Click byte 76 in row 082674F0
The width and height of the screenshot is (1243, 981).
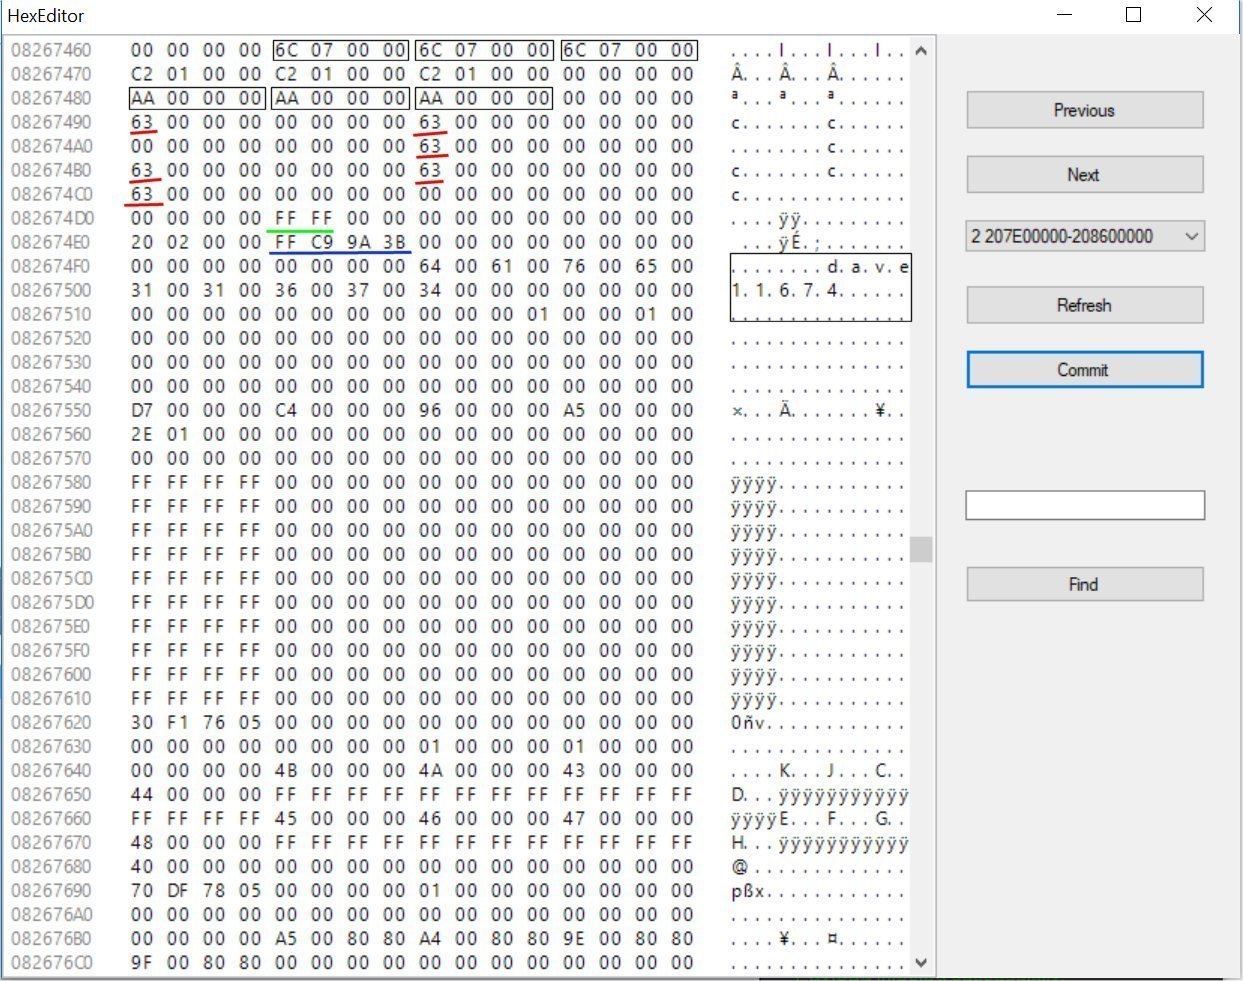click(x=574, y=266)
